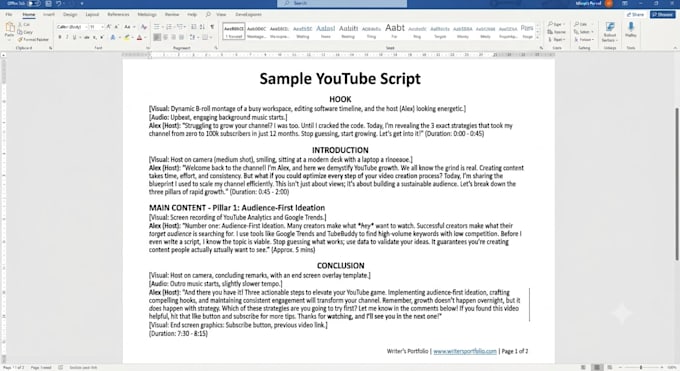Open the File tab
The image size is (680, 371).
9,14
